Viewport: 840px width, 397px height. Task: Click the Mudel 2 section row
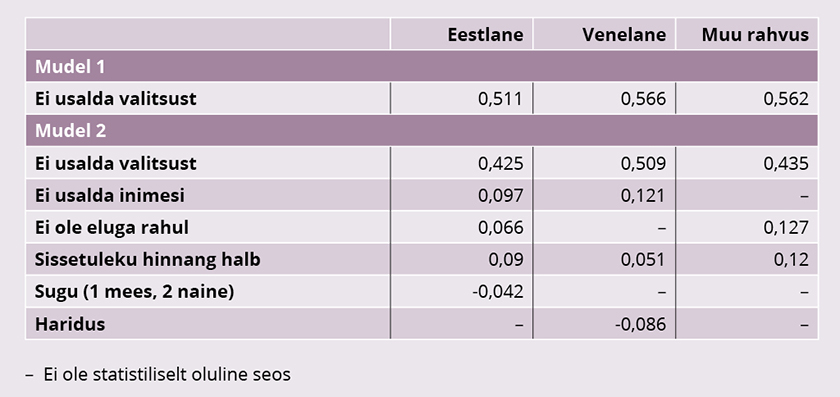tap(422, 131)
